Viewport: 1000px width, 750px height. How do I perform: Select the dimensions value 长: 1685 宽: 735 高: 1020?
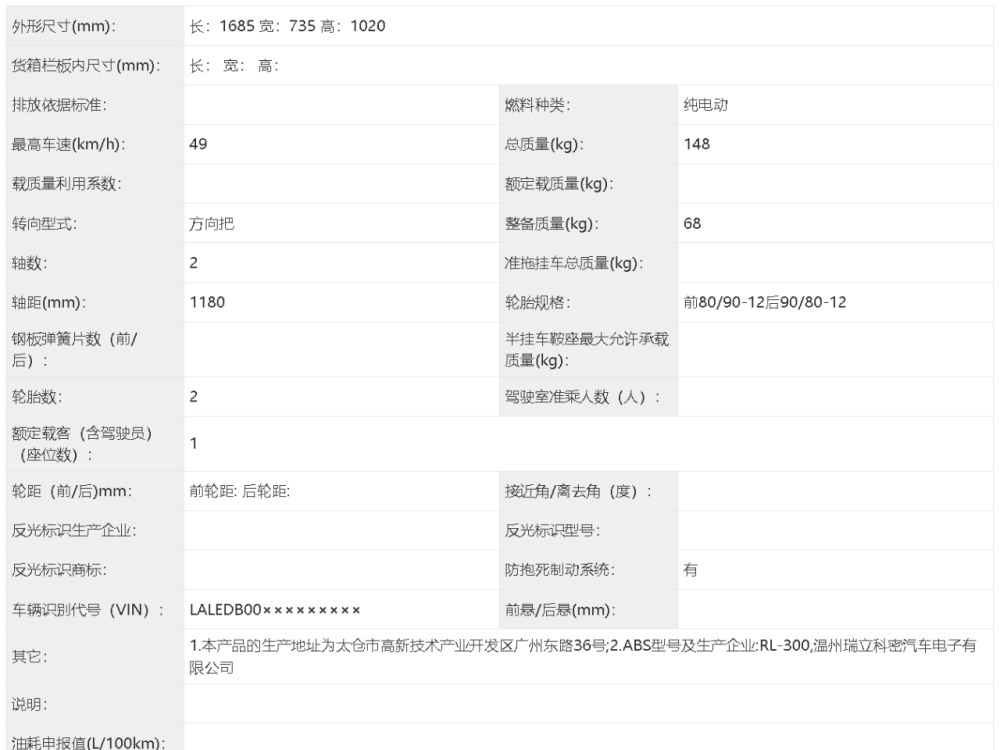tap(288, 26)
